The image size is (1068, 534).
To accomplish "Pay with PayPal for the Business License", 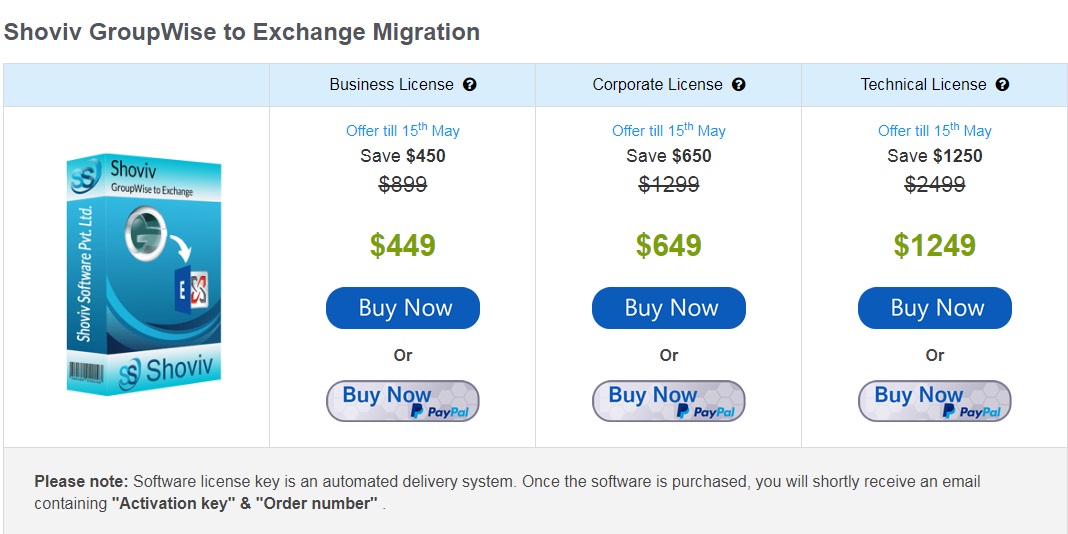I will point(403,401).
